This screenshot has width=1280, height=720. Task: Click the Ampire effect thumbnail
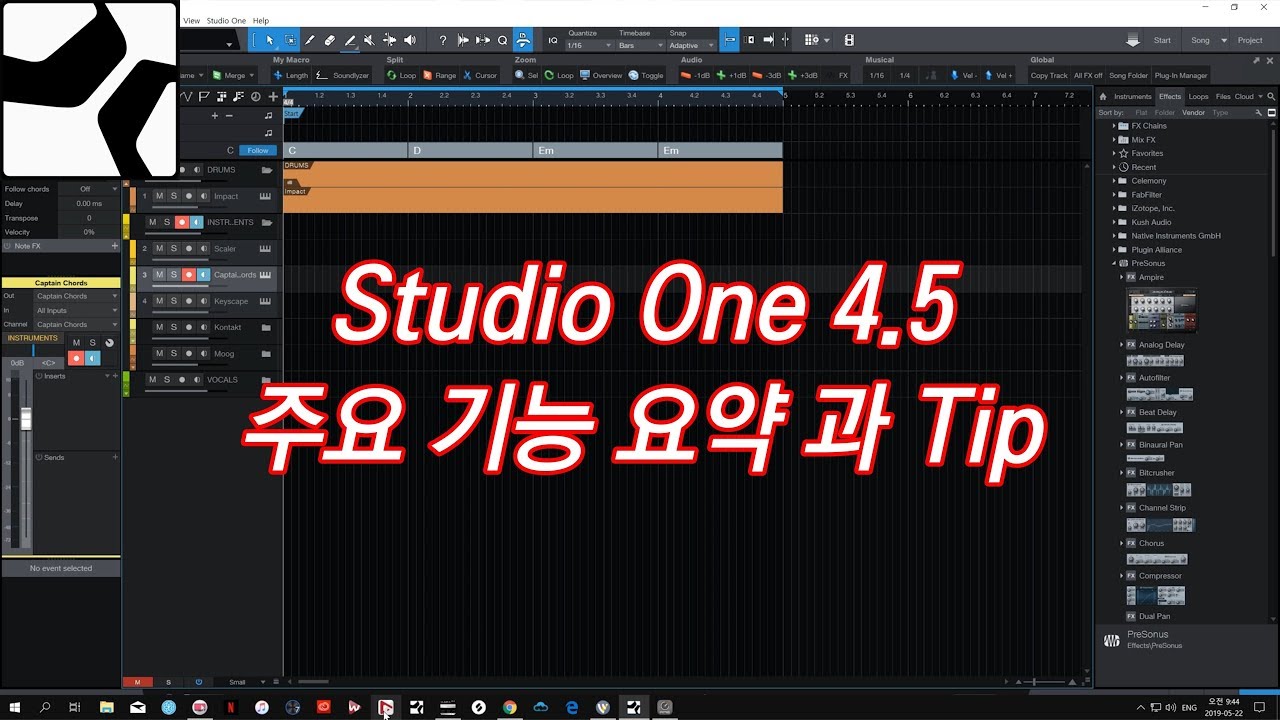click(1162, 311)
